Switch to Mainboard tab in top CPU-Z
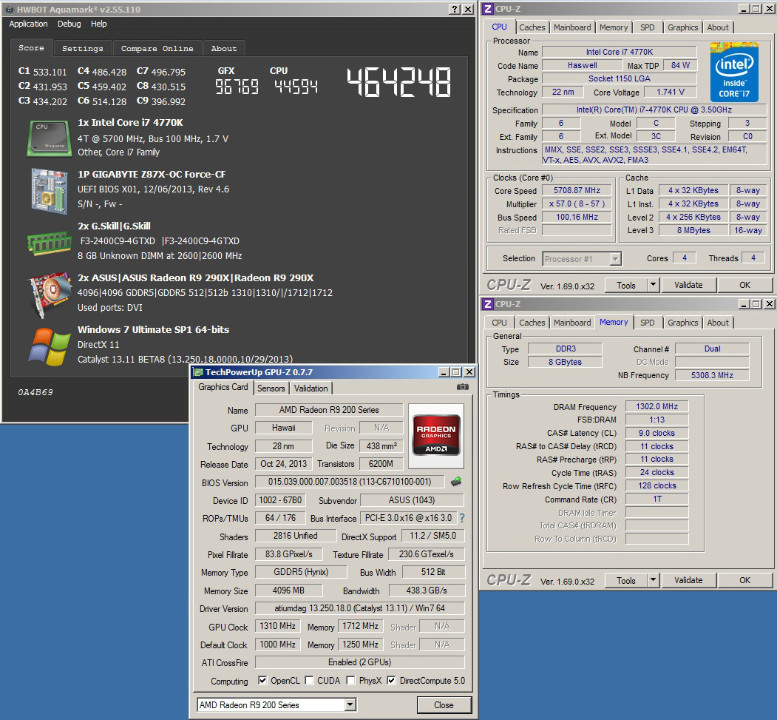This screenshot has height=720, width=777. (572, 27)
